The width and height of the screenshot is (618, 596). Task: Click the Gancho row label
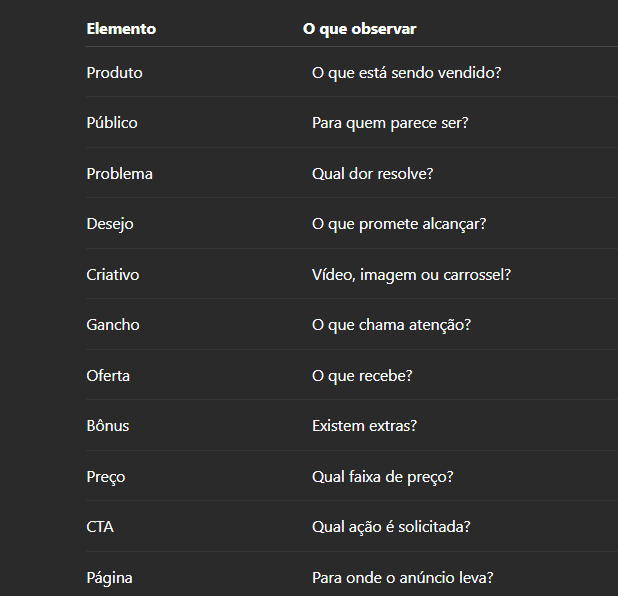click(x=113, y=325)
